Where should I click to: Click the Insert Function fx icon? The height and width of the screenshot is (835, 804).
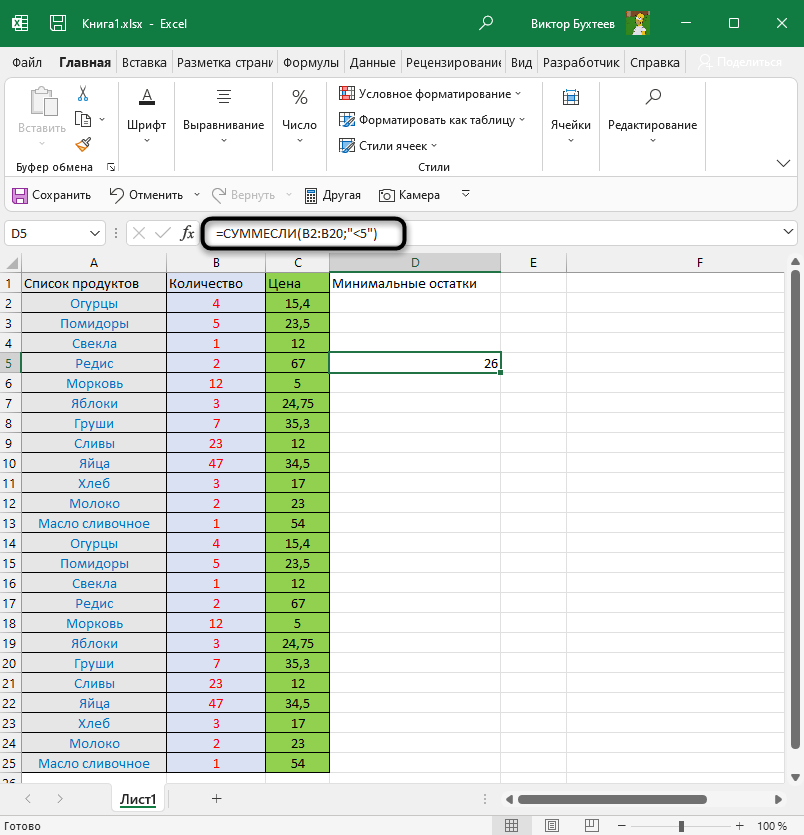point(187,233)
